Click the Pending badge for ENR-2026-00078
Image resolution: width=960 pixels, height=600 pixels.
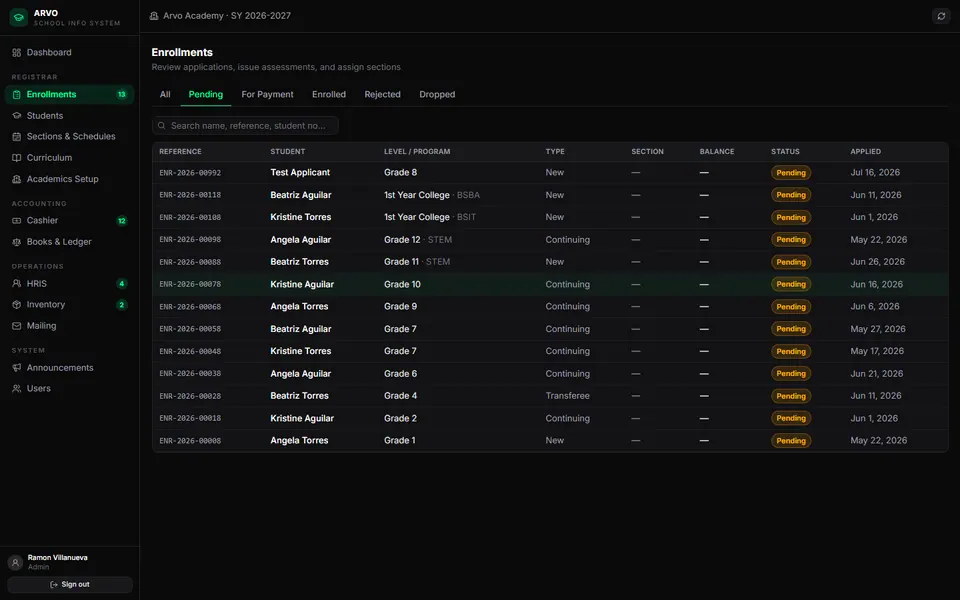(791, 284)
